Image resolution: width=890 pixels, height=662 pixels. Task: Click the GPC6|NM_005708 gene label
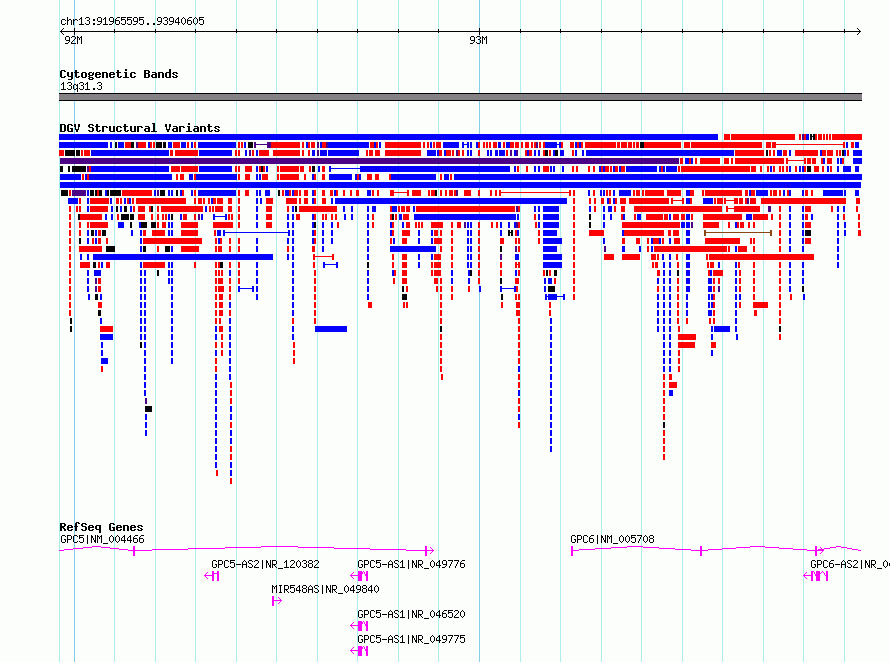point(612,539)
